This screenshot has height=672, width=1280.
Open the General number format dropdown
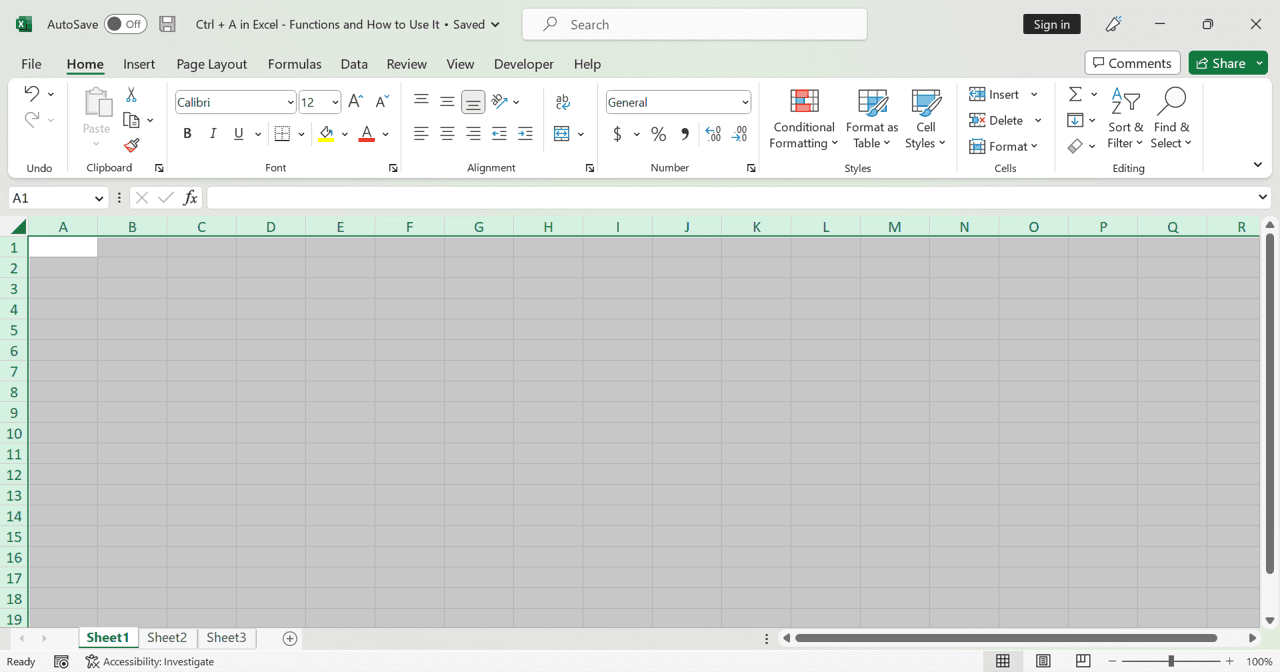pyautogui.click(x=745, y=102)
